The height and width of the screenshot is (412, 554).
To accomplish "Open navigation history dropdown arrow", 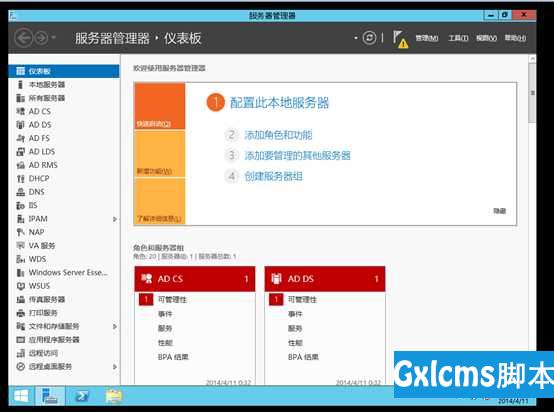I will (x=53, y=37).
